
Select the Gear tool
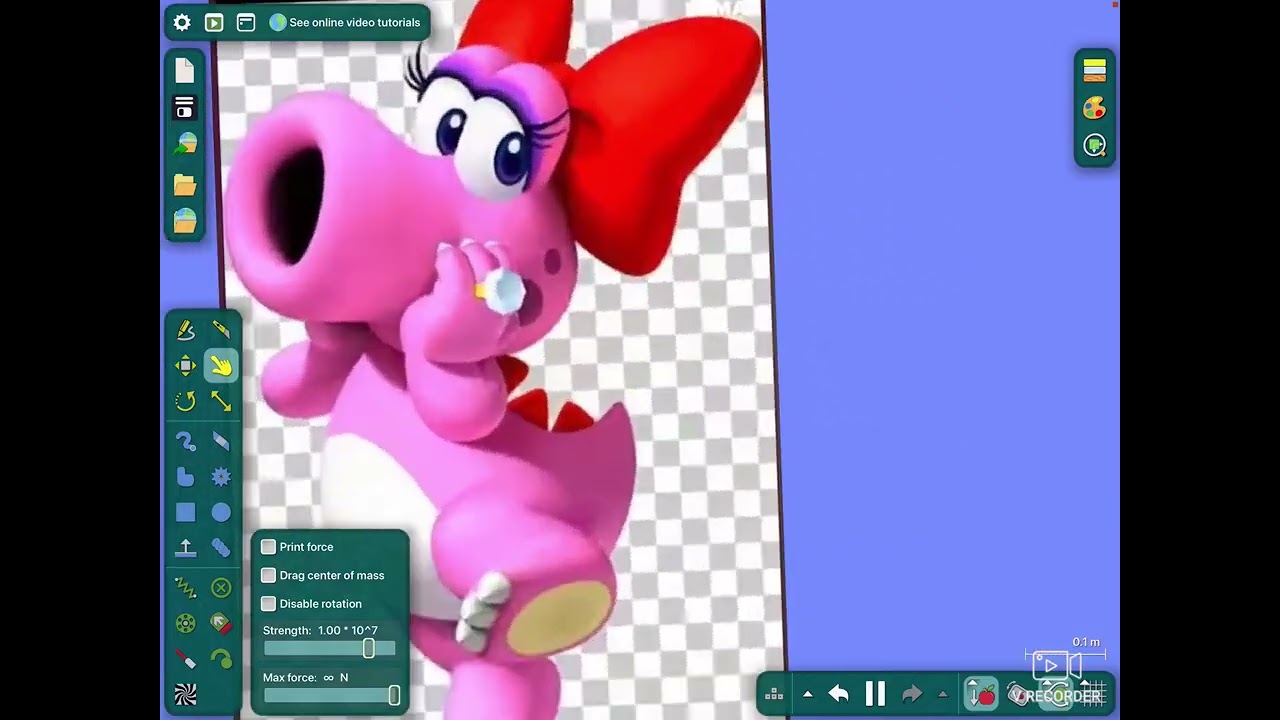221,477
